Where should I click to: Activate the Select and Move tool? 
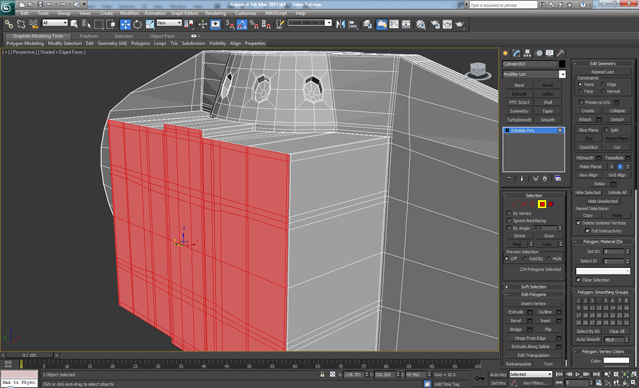pyautogui.click(x=125, y=24)
